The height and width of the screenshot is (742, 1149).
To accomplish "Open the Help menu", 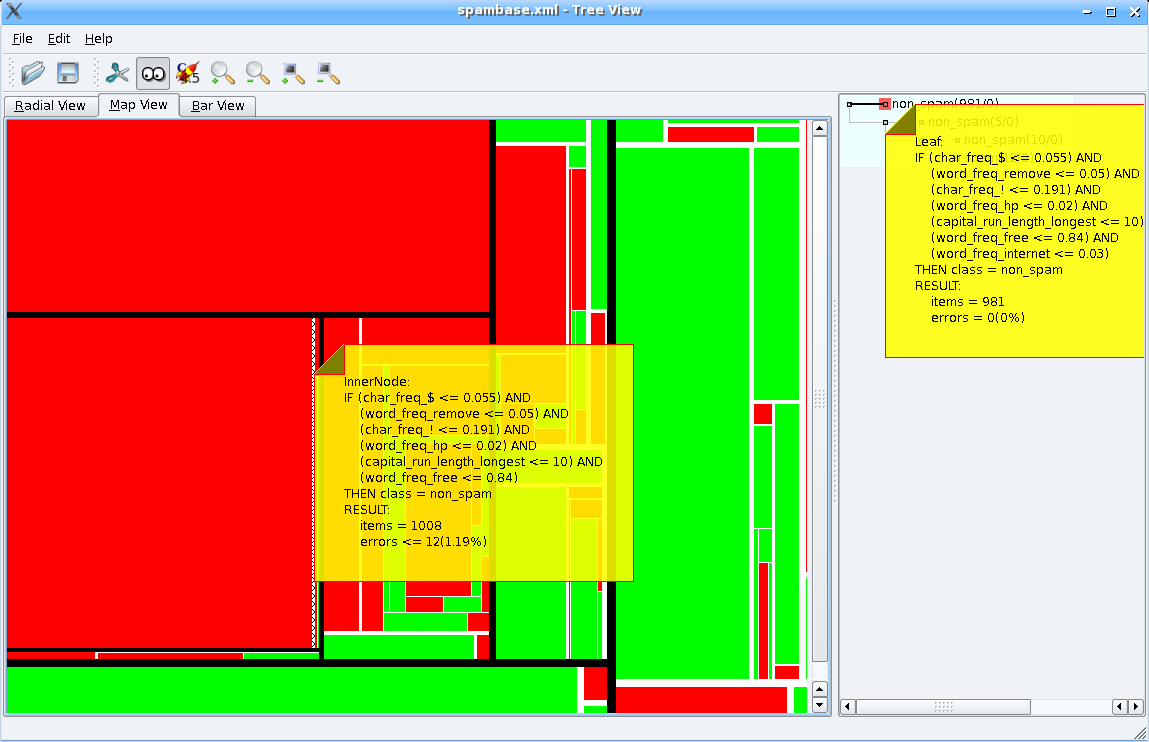I will (x=98, y=39).
